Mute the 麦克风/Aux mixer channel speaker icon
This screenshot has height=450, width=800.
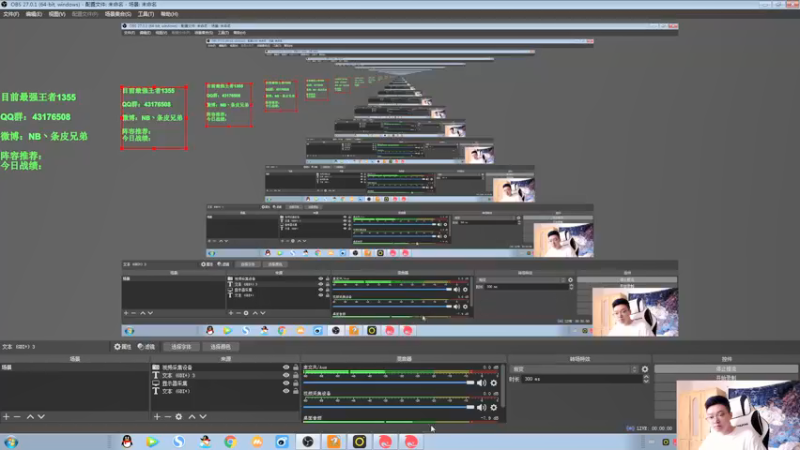pos(481,383)
